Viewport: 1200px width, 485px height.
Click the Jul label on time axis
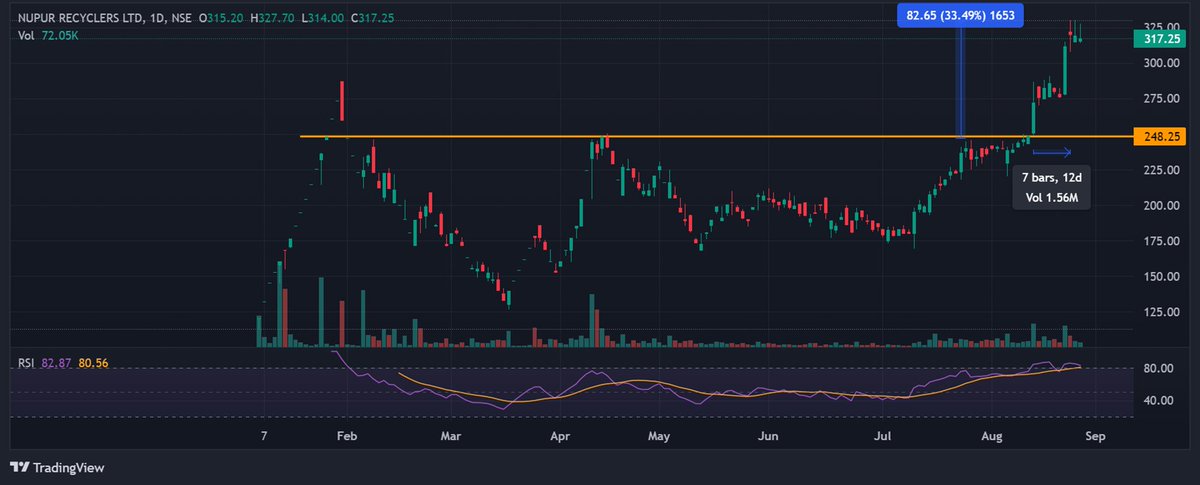coord(883,437)
